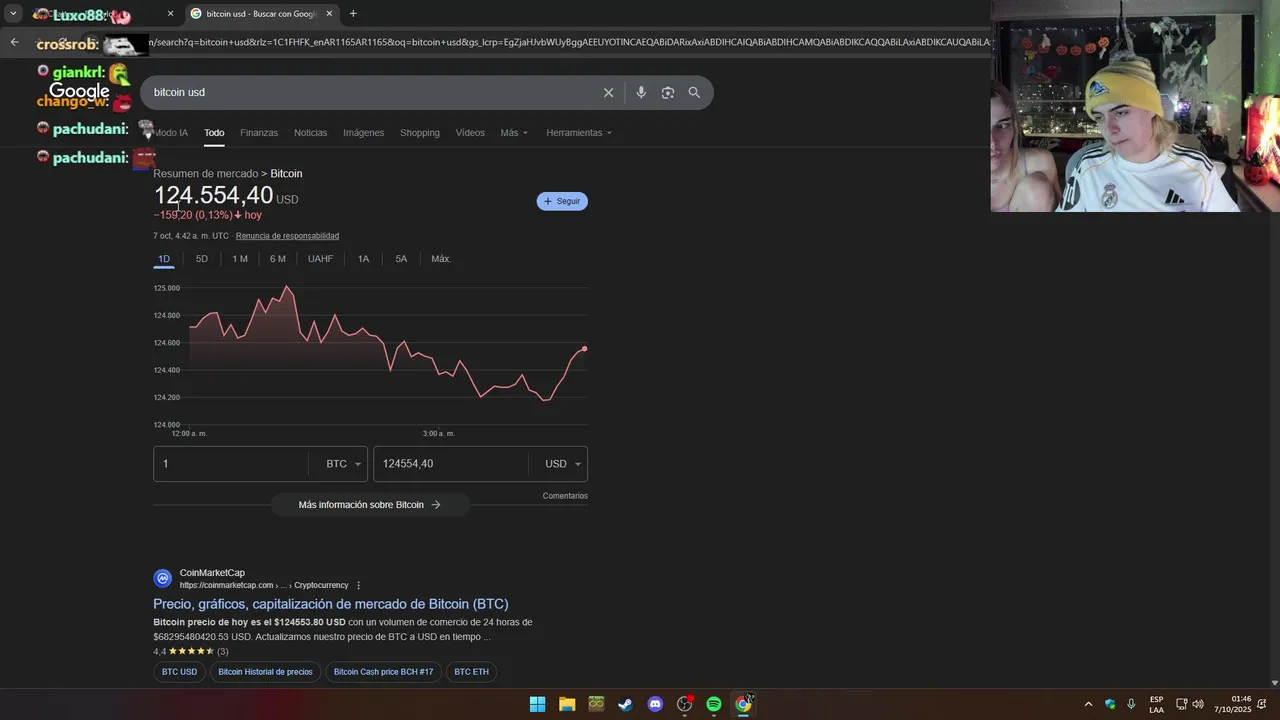This screenshot has width=1280, height=720.
Task: Click the microphone tray icon
Action: pos(1131,704)
